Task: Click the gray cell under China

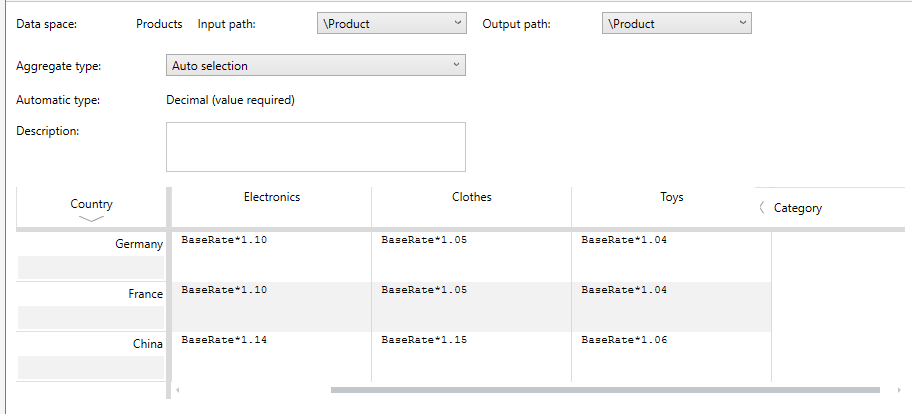Action: click(91, 367)
